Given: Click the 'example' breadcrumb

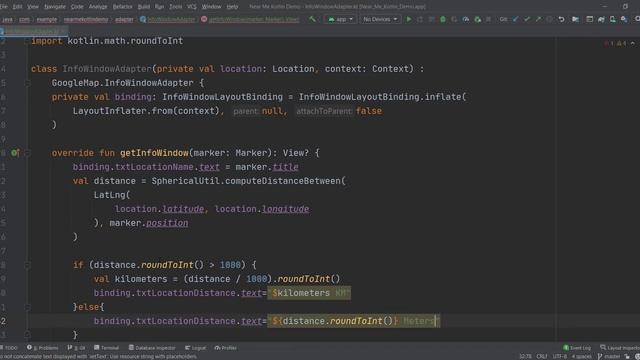Looking at the screenshot, I should pyautogui.click(x=47, y=19).
